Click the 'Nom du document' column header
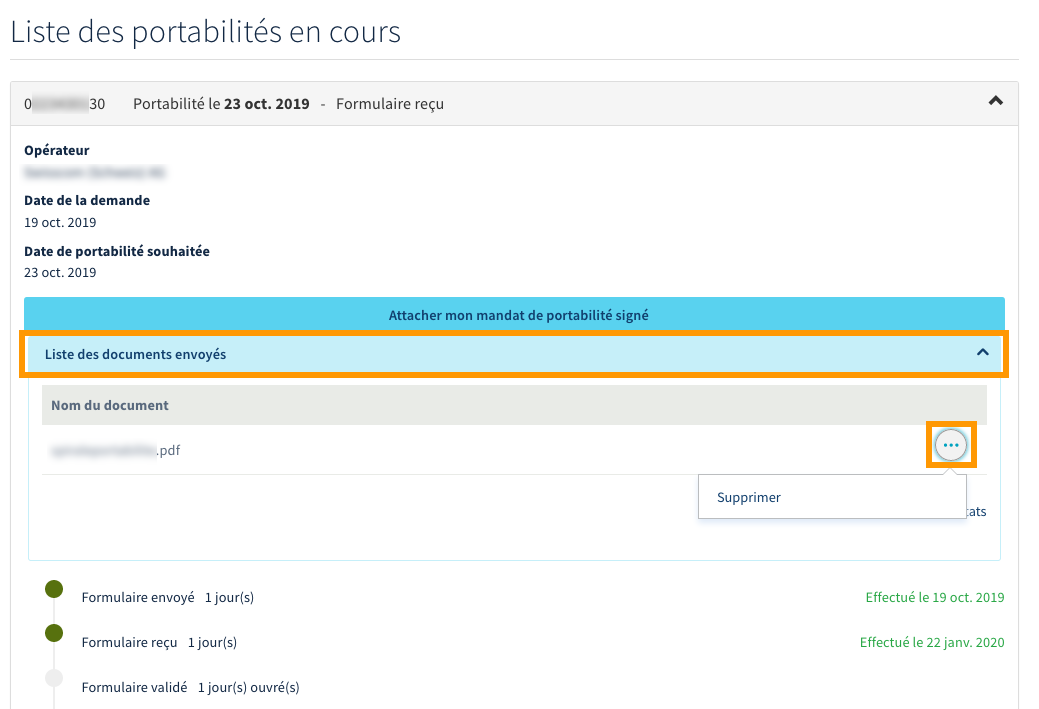1039x709 pixels. click(110, 405)
